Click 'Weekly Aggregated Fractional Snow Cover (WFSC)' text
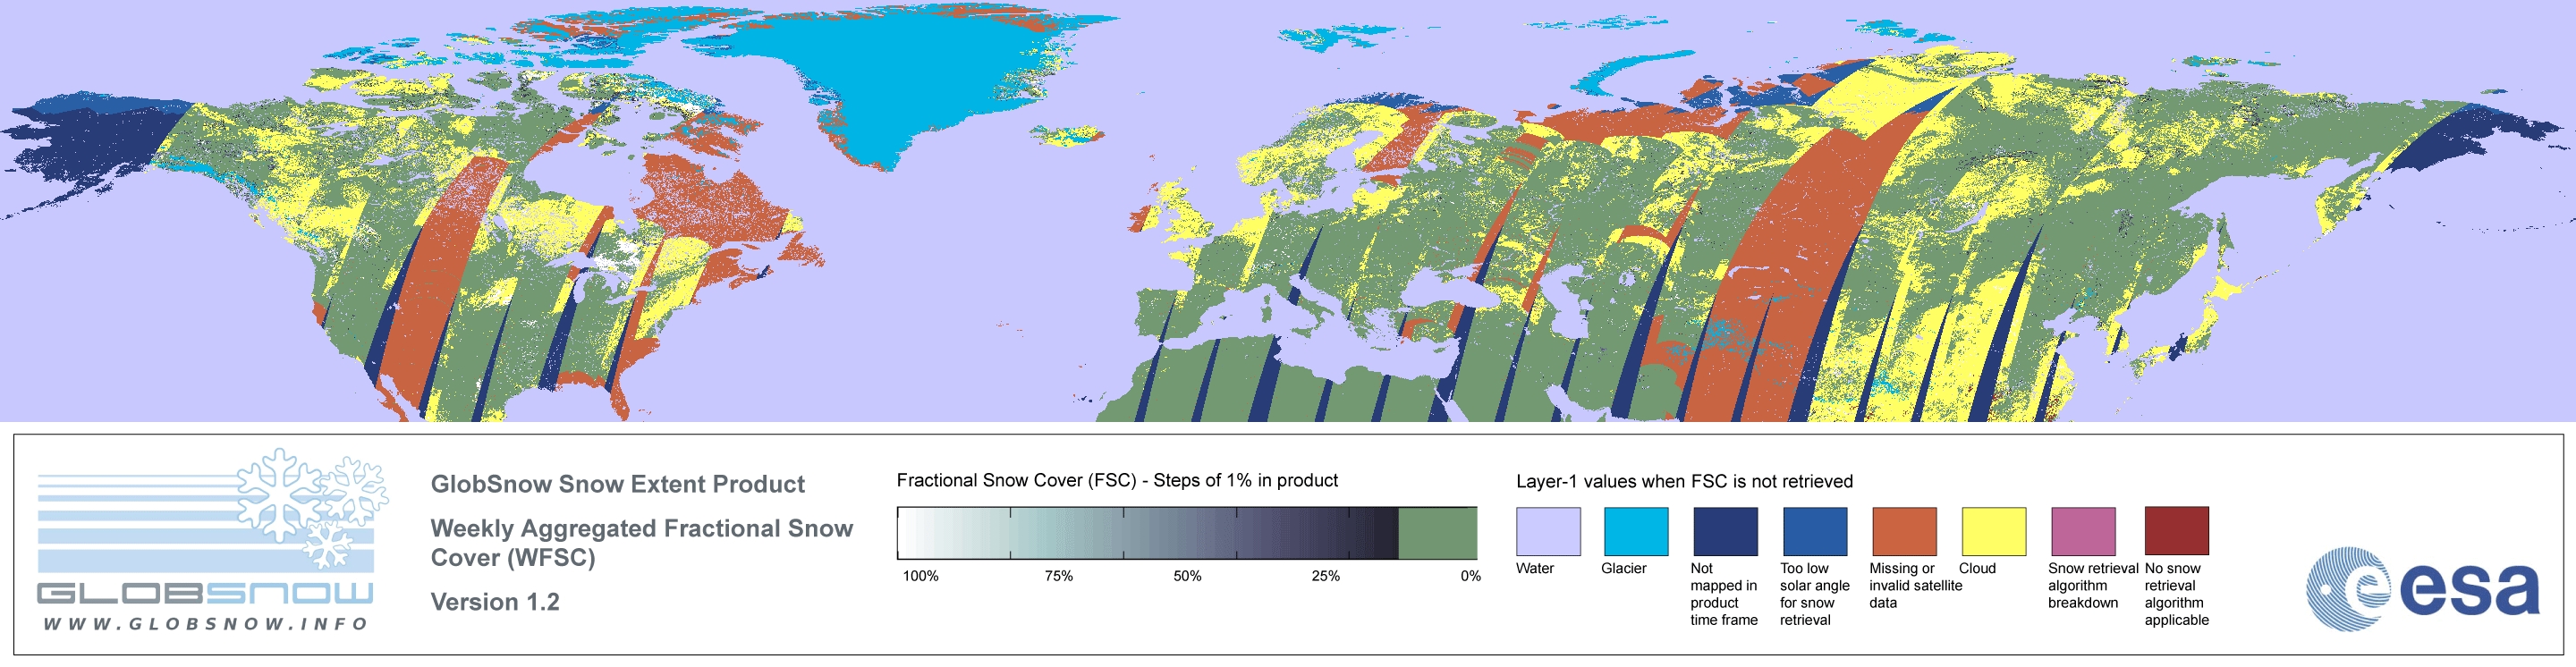Screen dimensions: 2576x667 pyautogui.click(x=641, y=542)
